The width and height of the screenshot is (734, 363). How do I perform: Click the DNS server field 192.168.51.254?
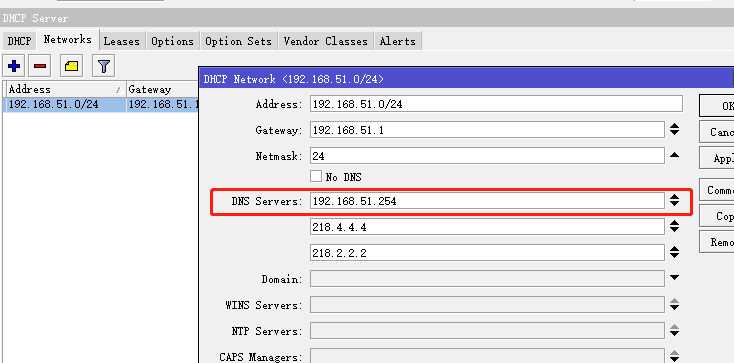tap(487, 201)
